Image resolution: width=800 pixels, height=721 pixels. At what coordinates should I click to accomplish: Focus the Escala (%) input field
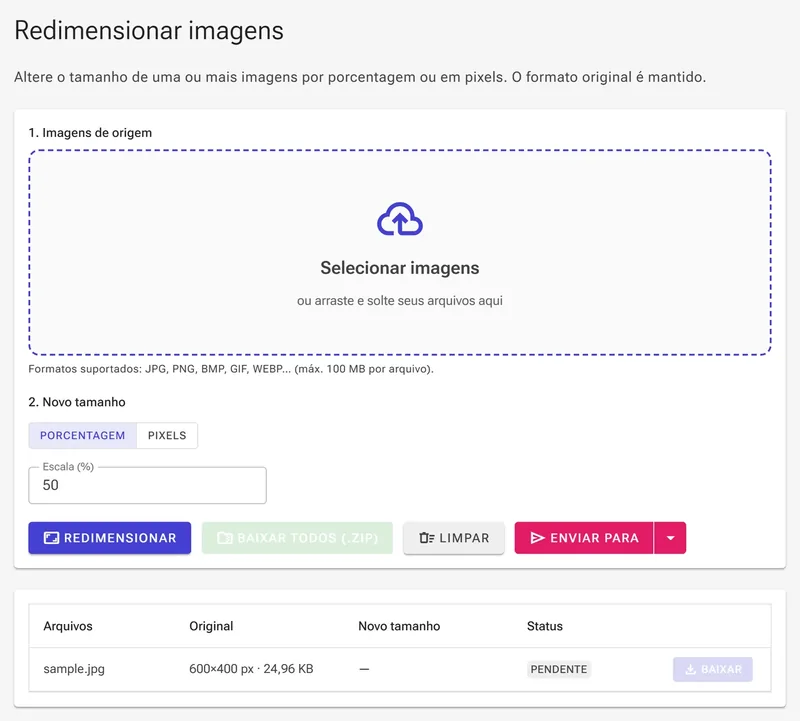point(147,485)
